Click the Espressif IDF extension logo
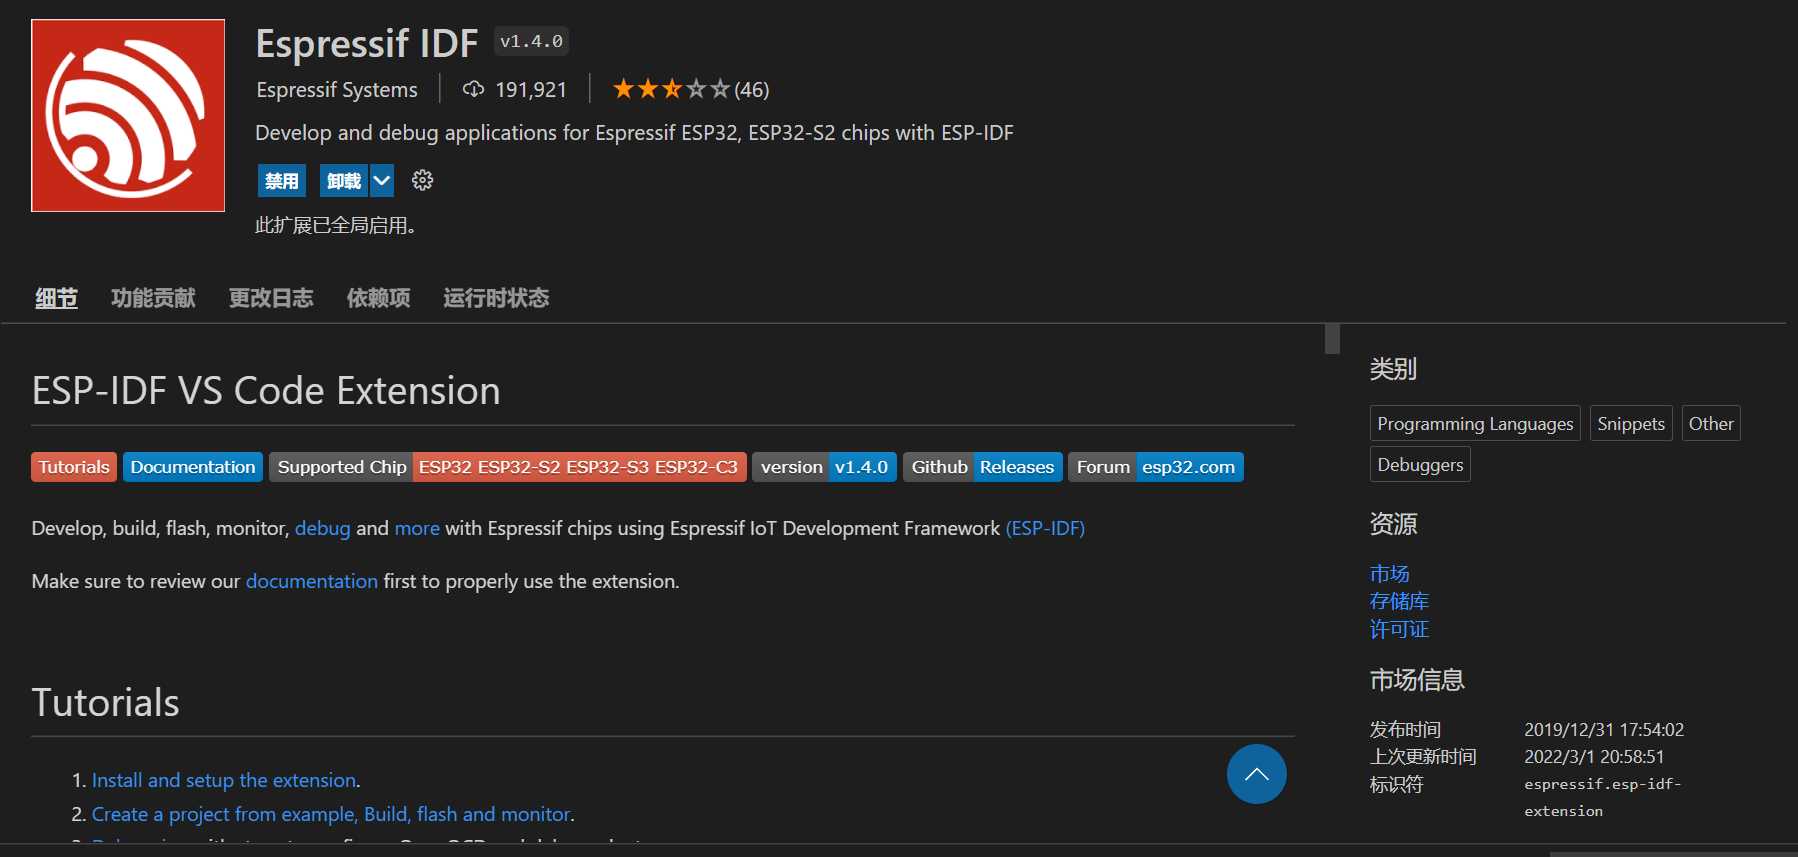This screenshot has height=857, width=1798. [x=128, y=115]
